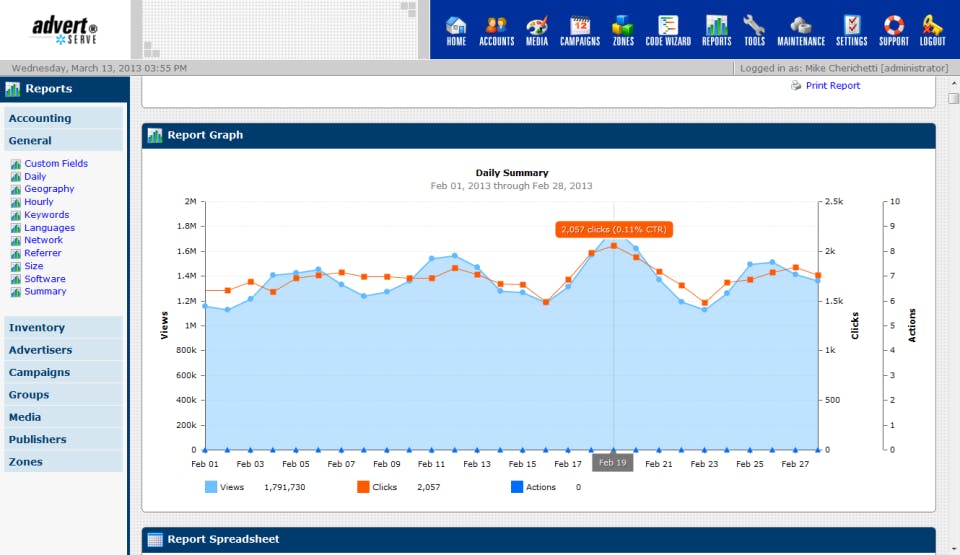This screenshot has width=960, height=555.
Task: Open the Keywords report link
Action: 47,214
